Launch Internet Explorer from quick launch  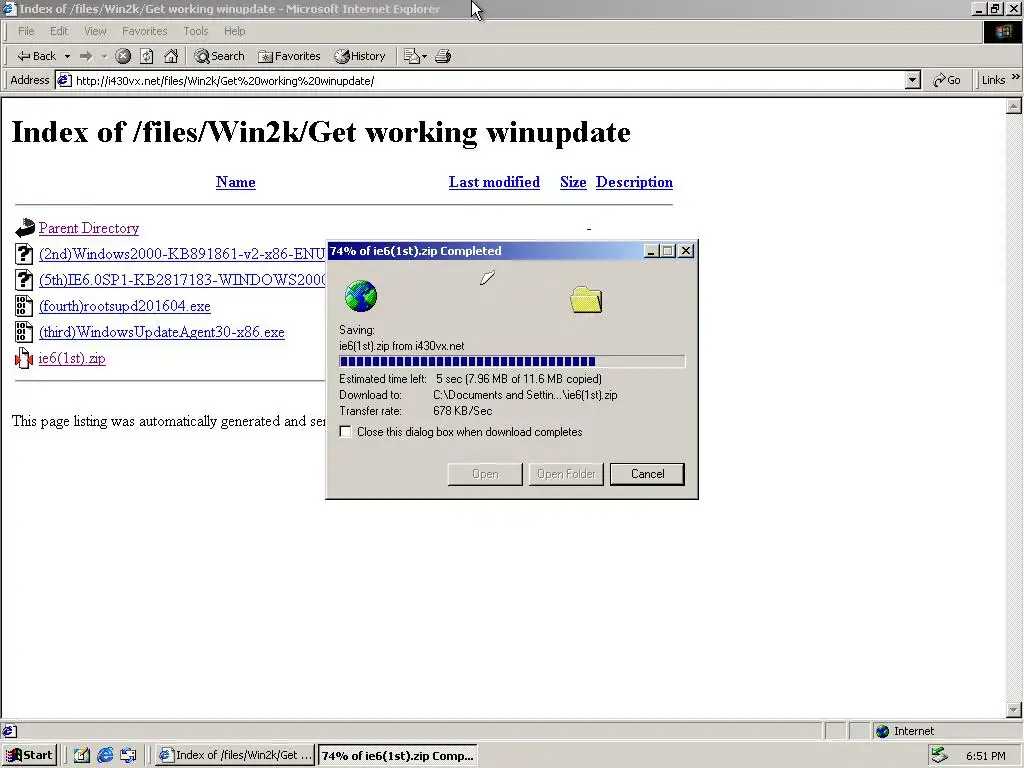[105, 756]
